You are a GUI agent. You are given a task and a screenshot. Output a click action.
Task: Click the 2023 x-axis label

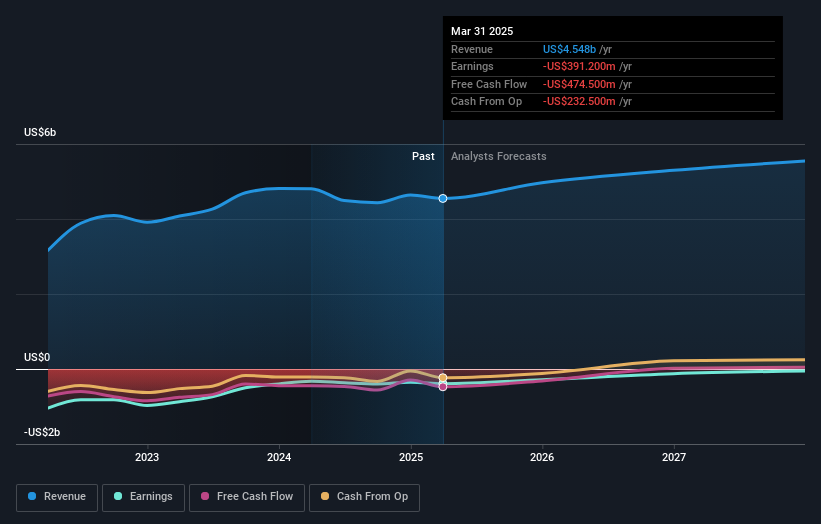[147, 458]
